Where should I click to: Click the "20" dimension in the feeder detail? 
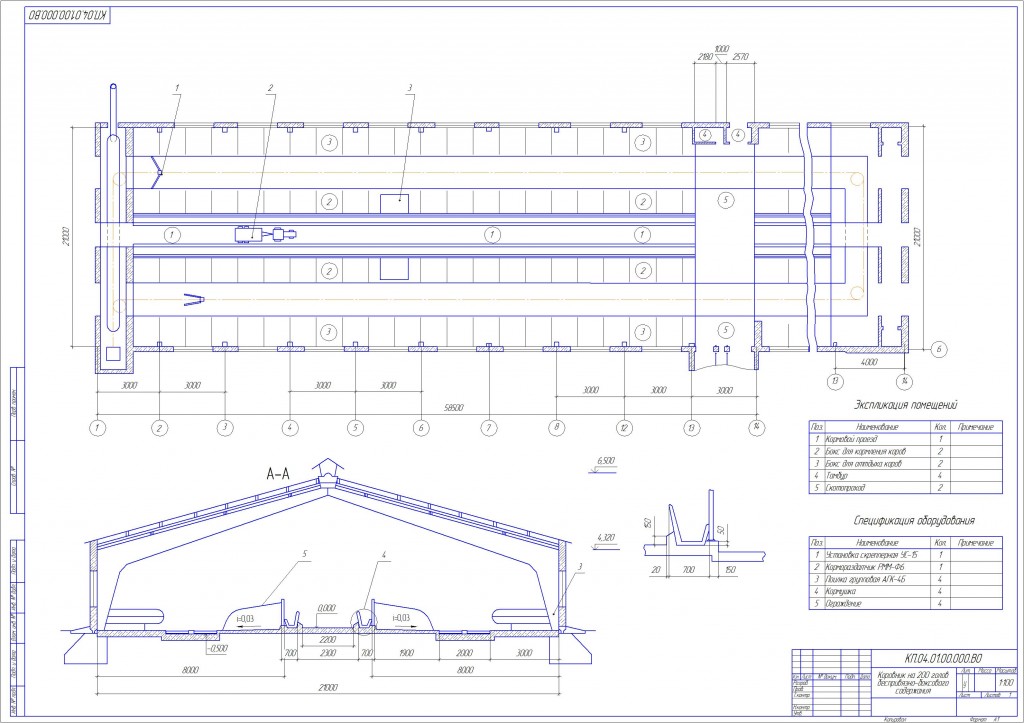pos(656,570)
